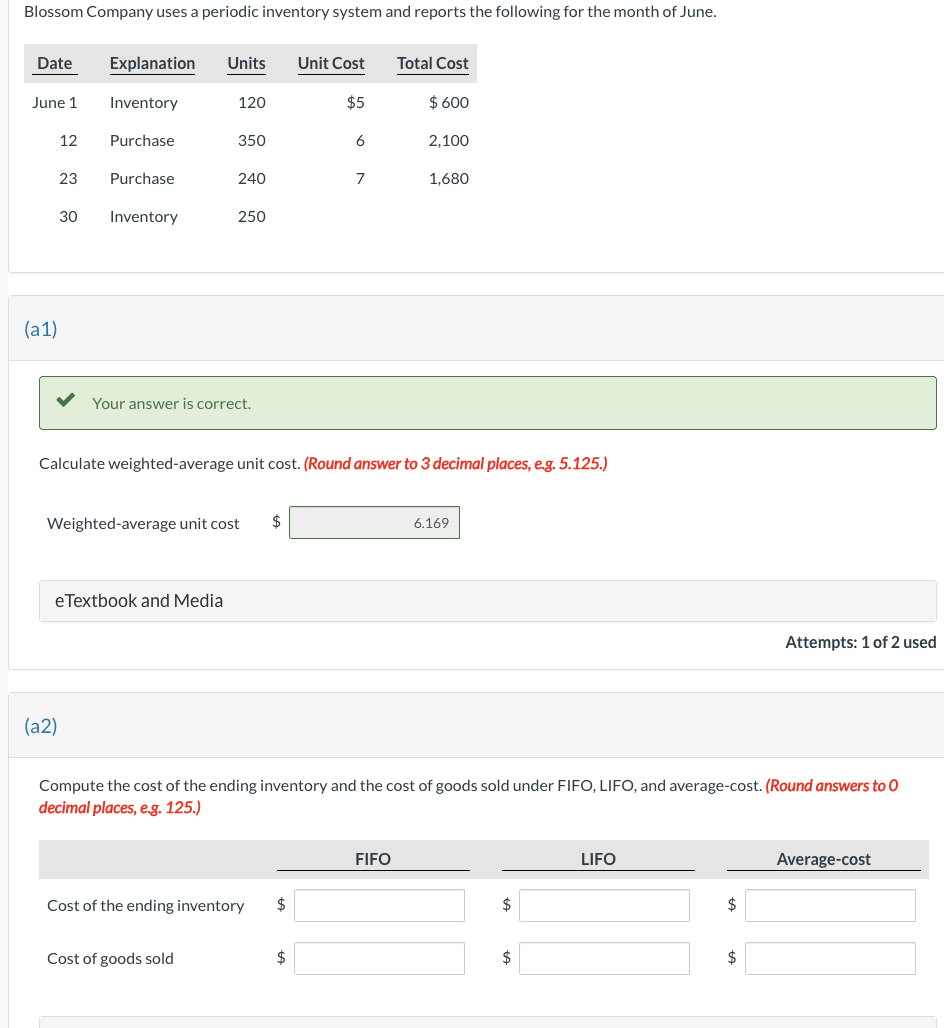Click the LIFO cost of ending inventory field
Viewport: 944px width, 1028px height.
[604, 905]
